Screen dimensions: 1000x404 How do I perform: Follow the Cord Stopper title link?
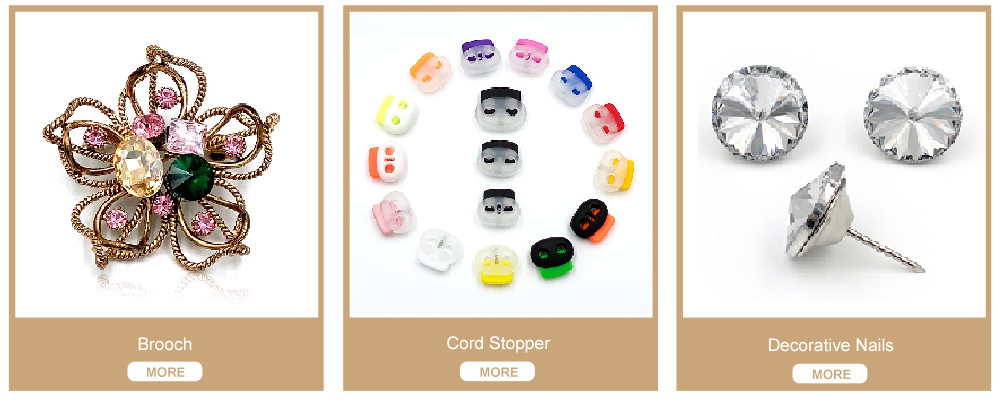(498, 343)
